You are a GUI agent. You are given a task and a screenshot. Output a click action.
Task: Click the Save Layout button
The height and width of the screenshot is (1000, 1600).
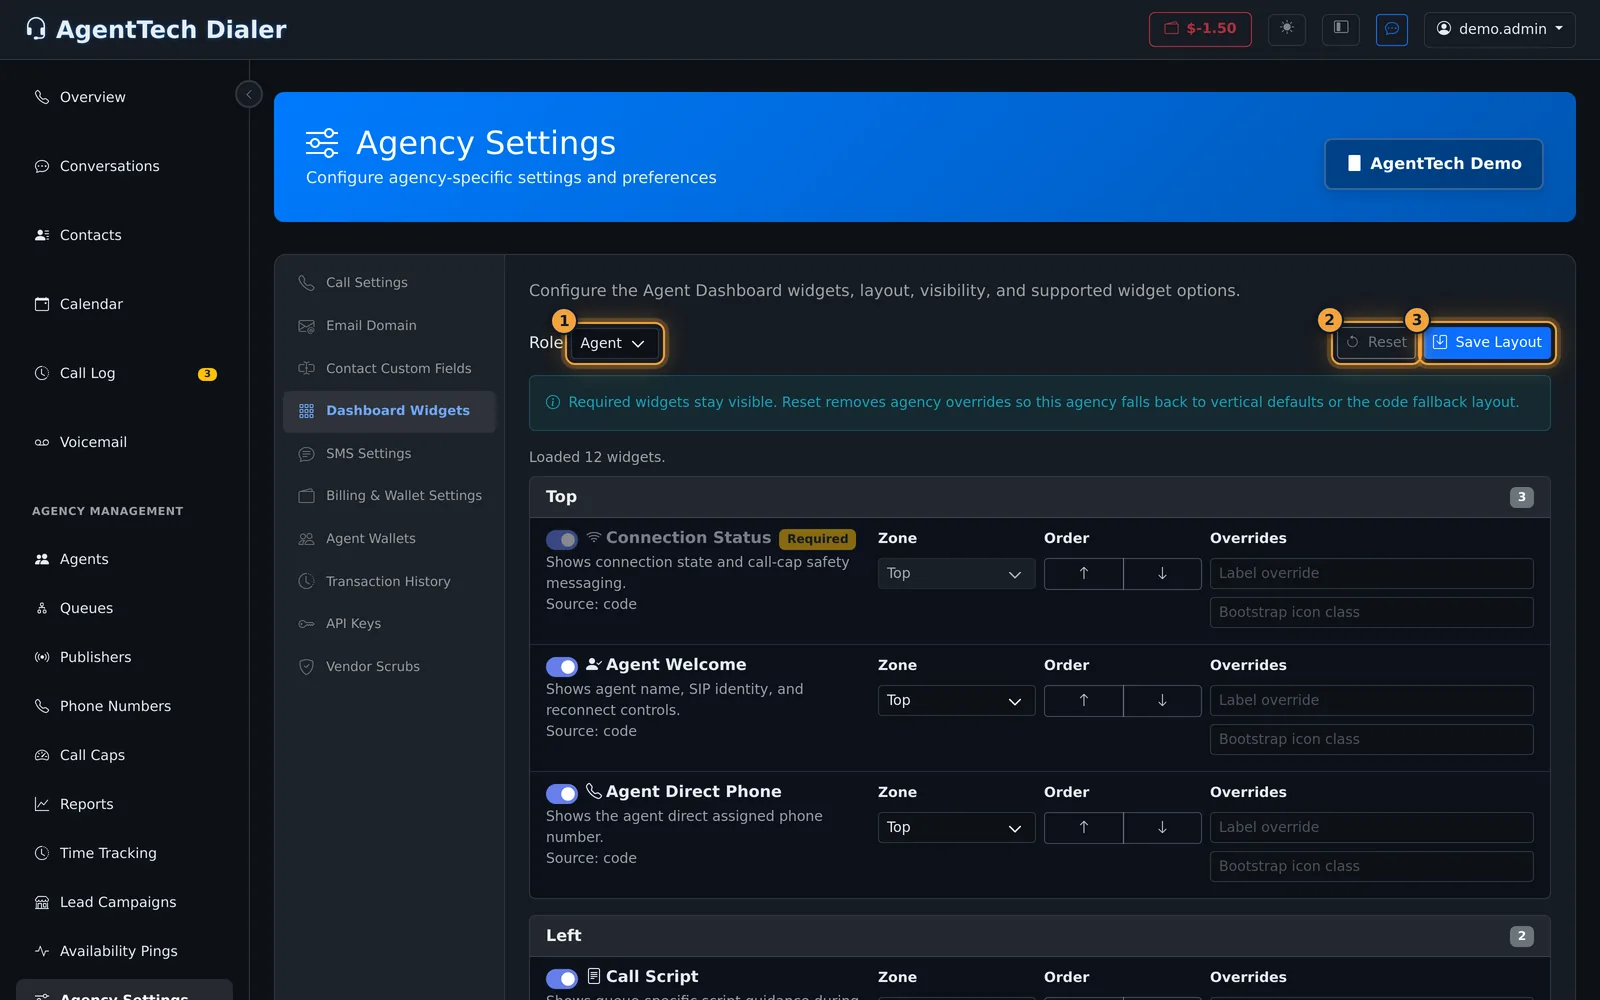pyautogui.click(x=1487, y=342)
